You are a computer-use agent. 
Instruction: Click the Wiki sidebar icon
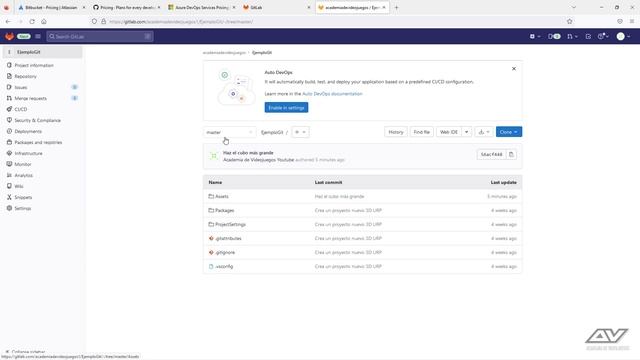pyautogui.click(x=9, y=186)
